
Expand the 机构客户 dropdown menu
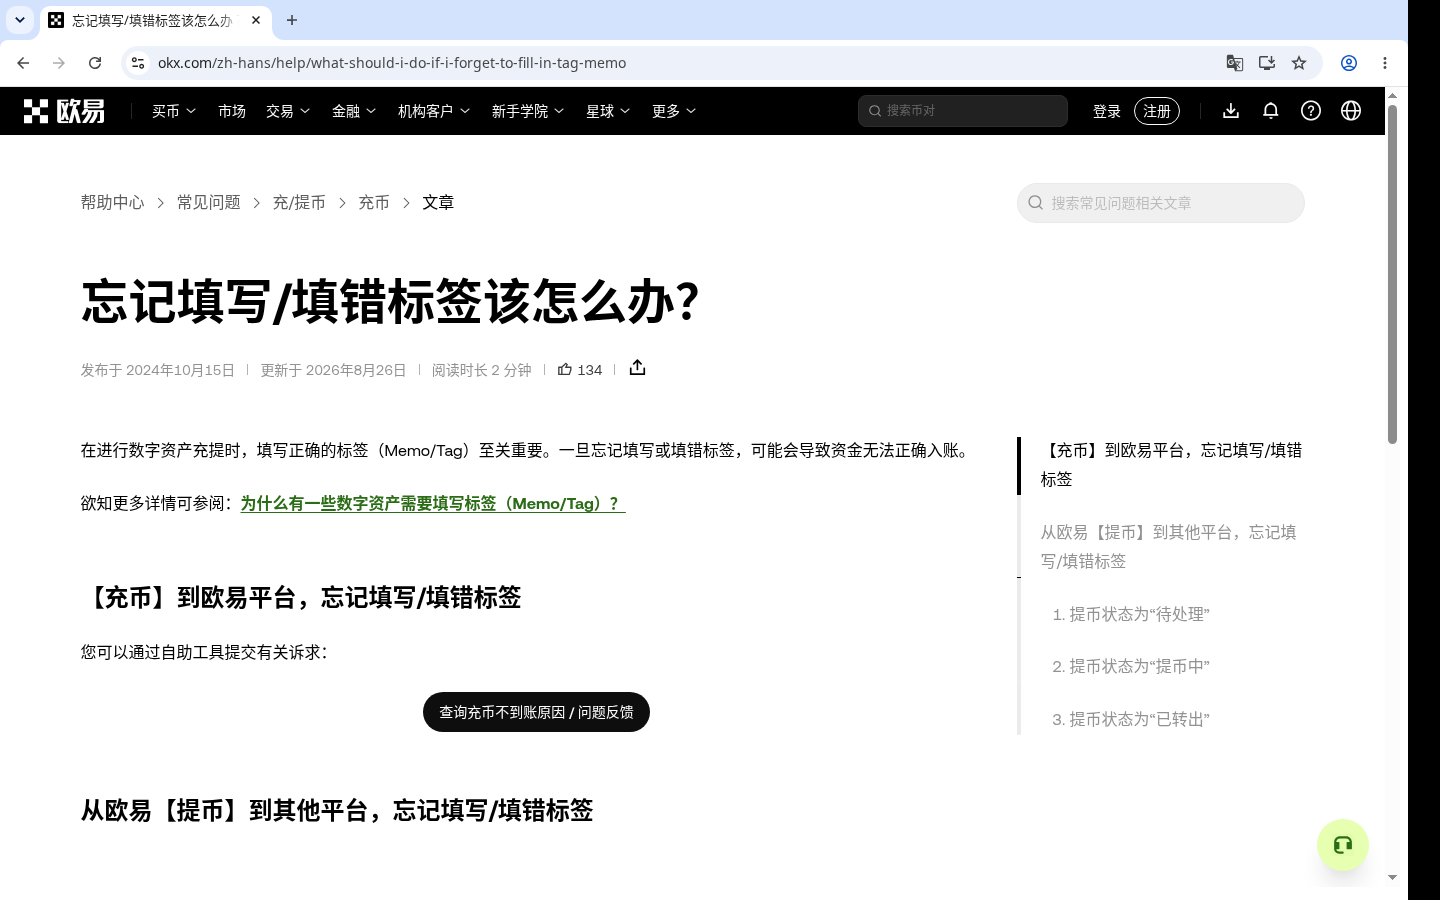point(434,111)
